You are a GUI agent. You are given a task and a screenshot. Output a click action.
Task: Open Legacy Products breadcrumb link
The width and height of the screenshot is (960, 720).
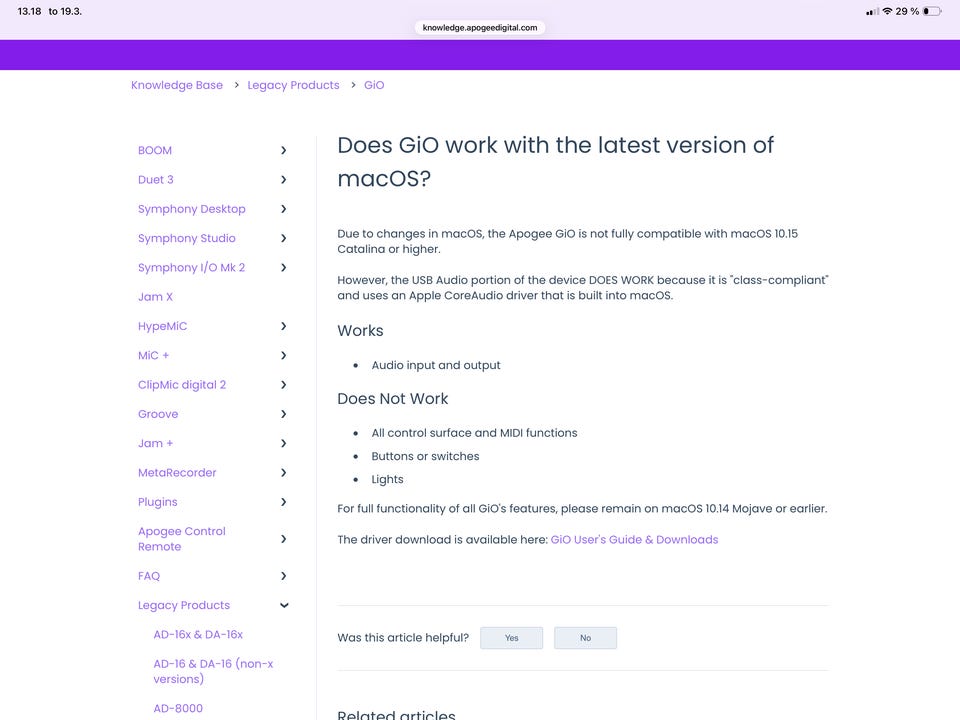[293, 86]
